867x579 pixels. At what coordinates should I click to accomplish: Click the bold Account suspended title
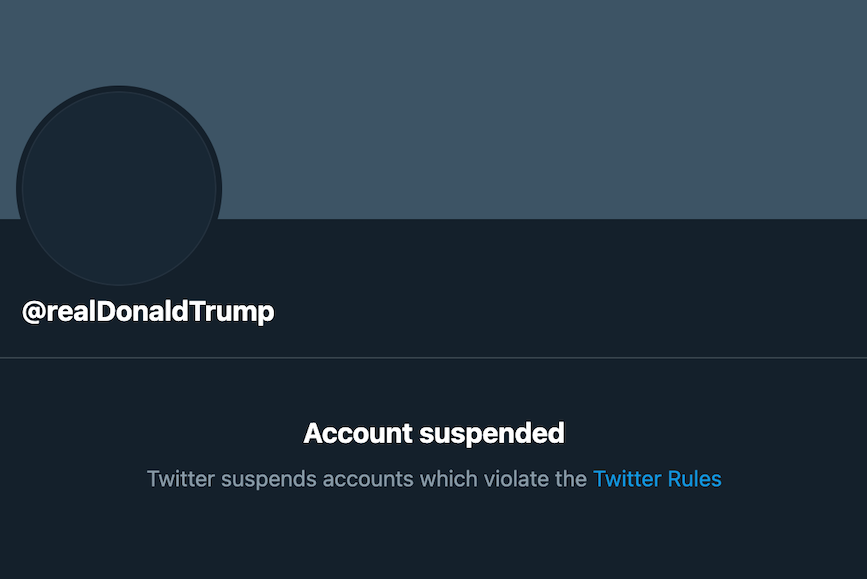point(433,433)
